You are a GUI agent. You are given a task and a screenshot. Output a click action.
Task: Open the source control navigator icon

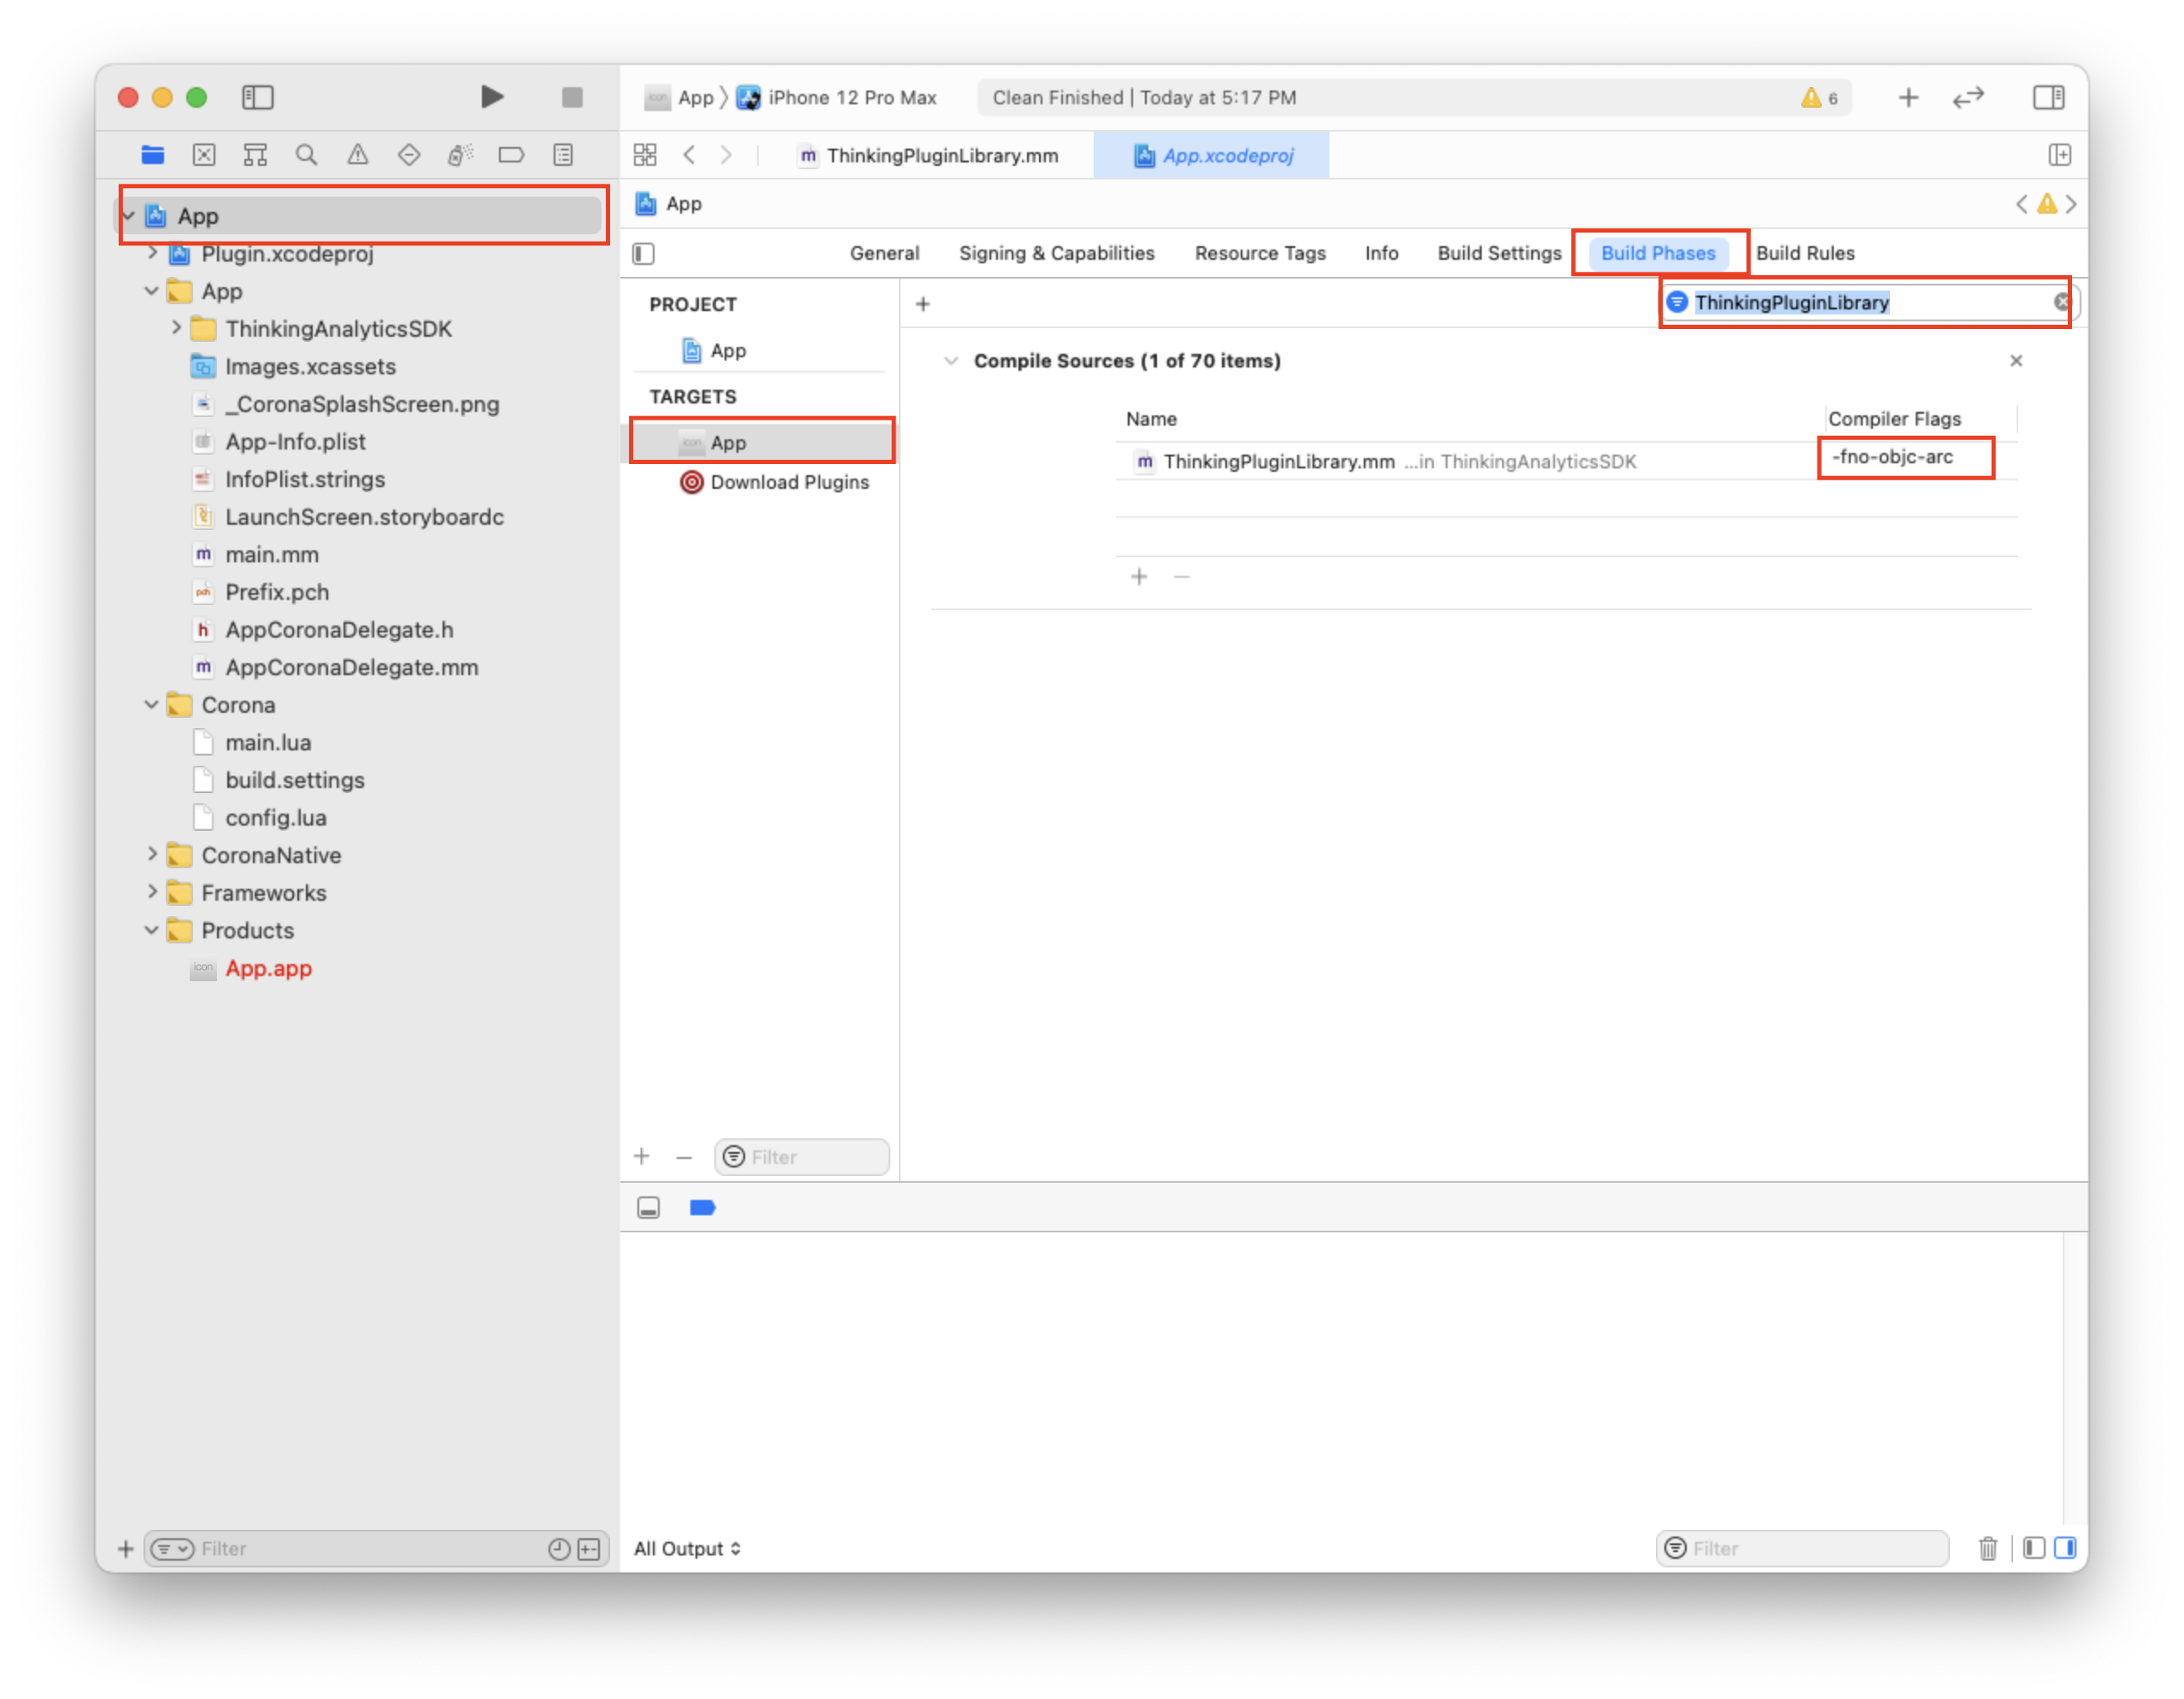tap(204, 155)
